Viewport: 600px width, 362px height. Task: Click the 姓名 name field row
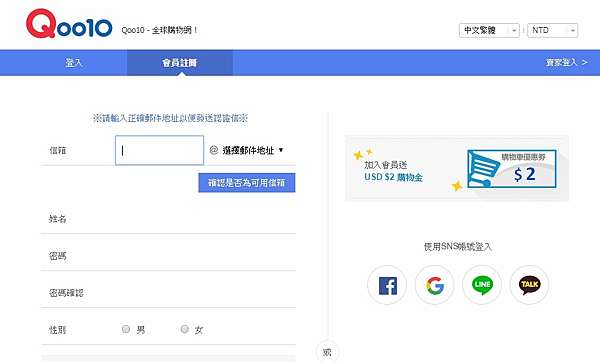pyautogui.click(x=168, y=219)
